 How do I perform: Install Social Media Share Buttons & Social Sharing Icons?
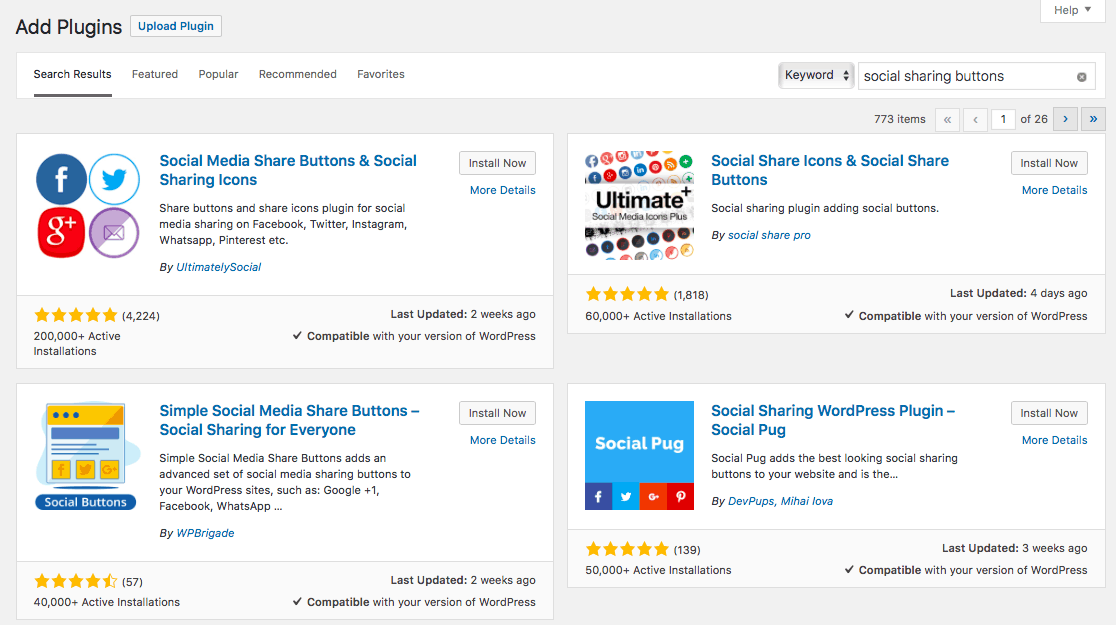pos(498,163)
